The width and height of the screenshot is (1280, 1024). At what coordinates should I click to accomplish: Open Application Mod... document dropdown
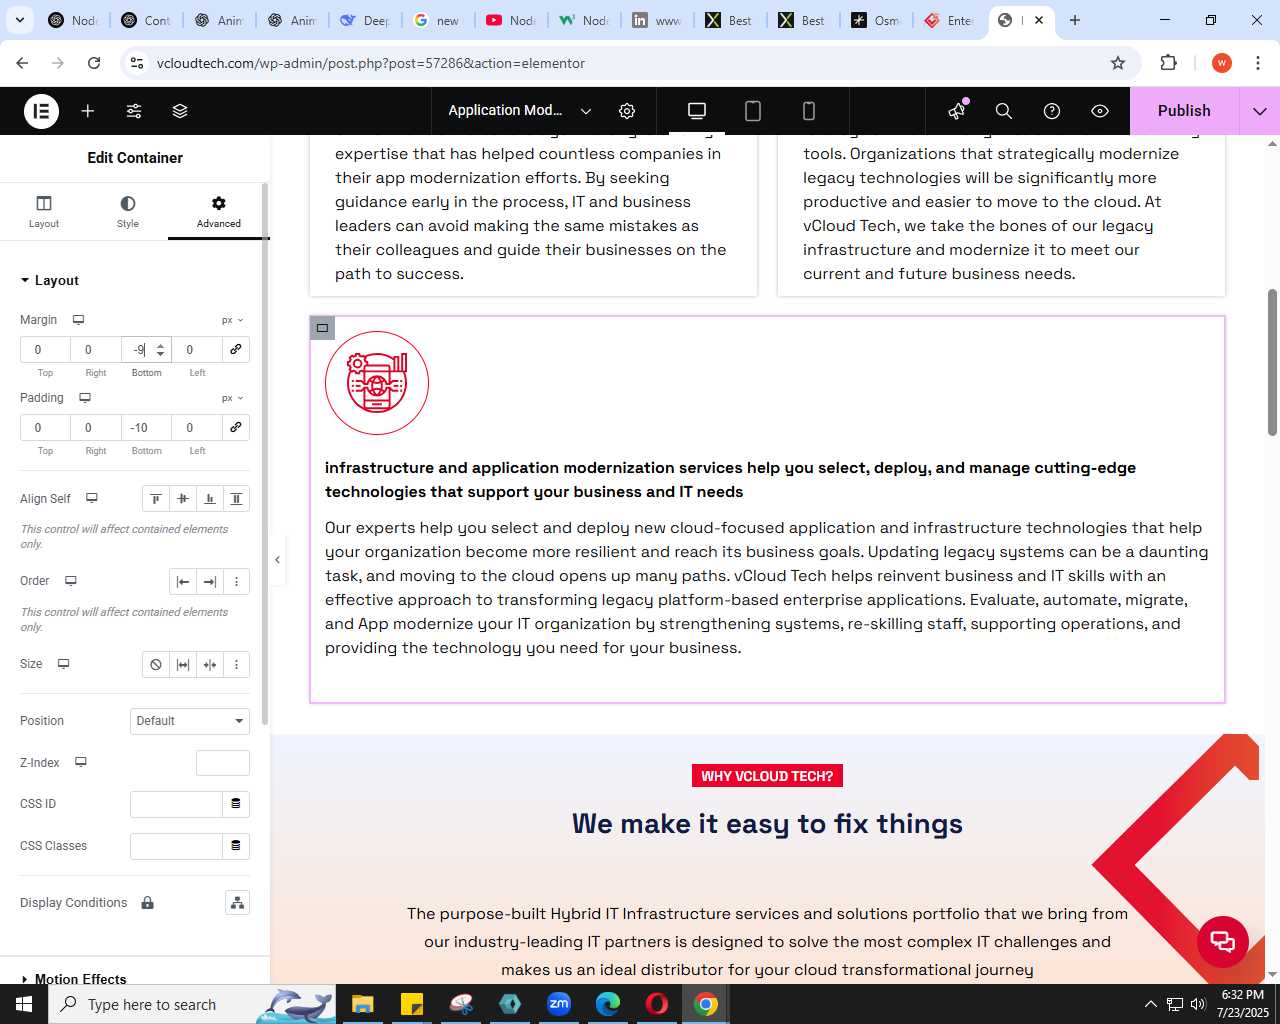[520, 111]
